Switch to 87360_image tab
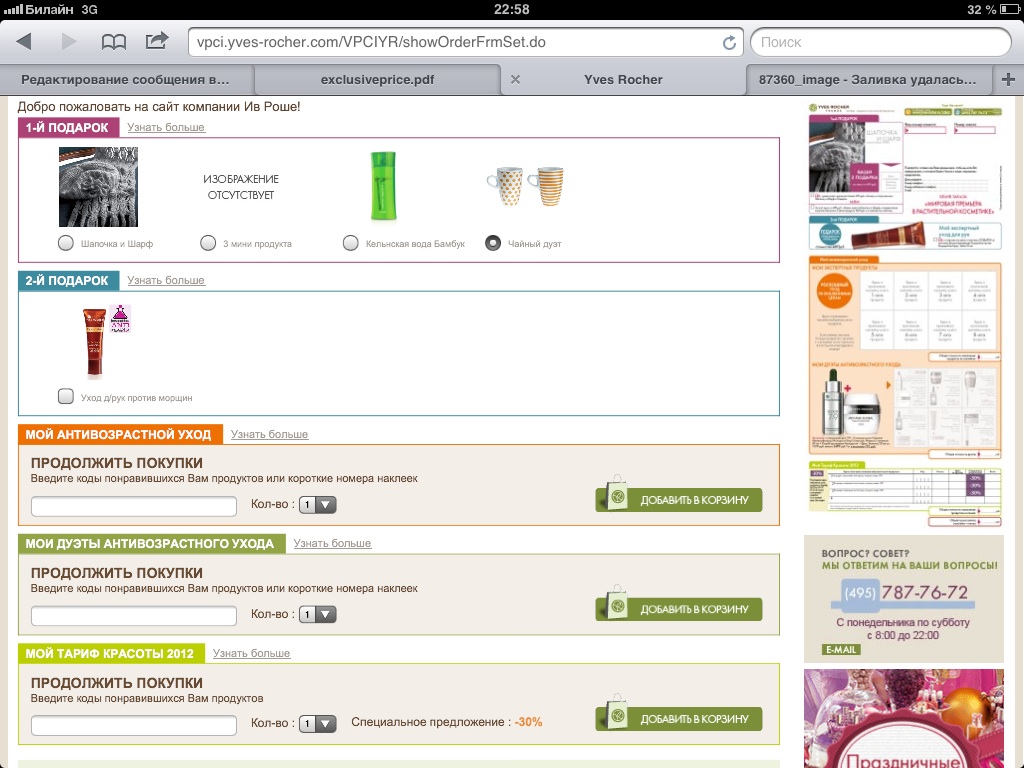Screen dimensions: 1024x768 click(x=867, y=80)
